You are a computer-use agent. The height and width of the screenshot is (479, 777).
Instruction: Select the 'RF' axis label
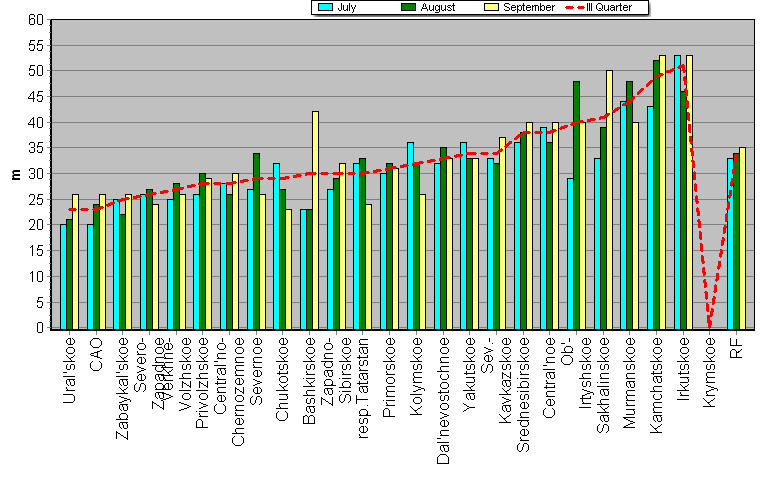[736, 347]
